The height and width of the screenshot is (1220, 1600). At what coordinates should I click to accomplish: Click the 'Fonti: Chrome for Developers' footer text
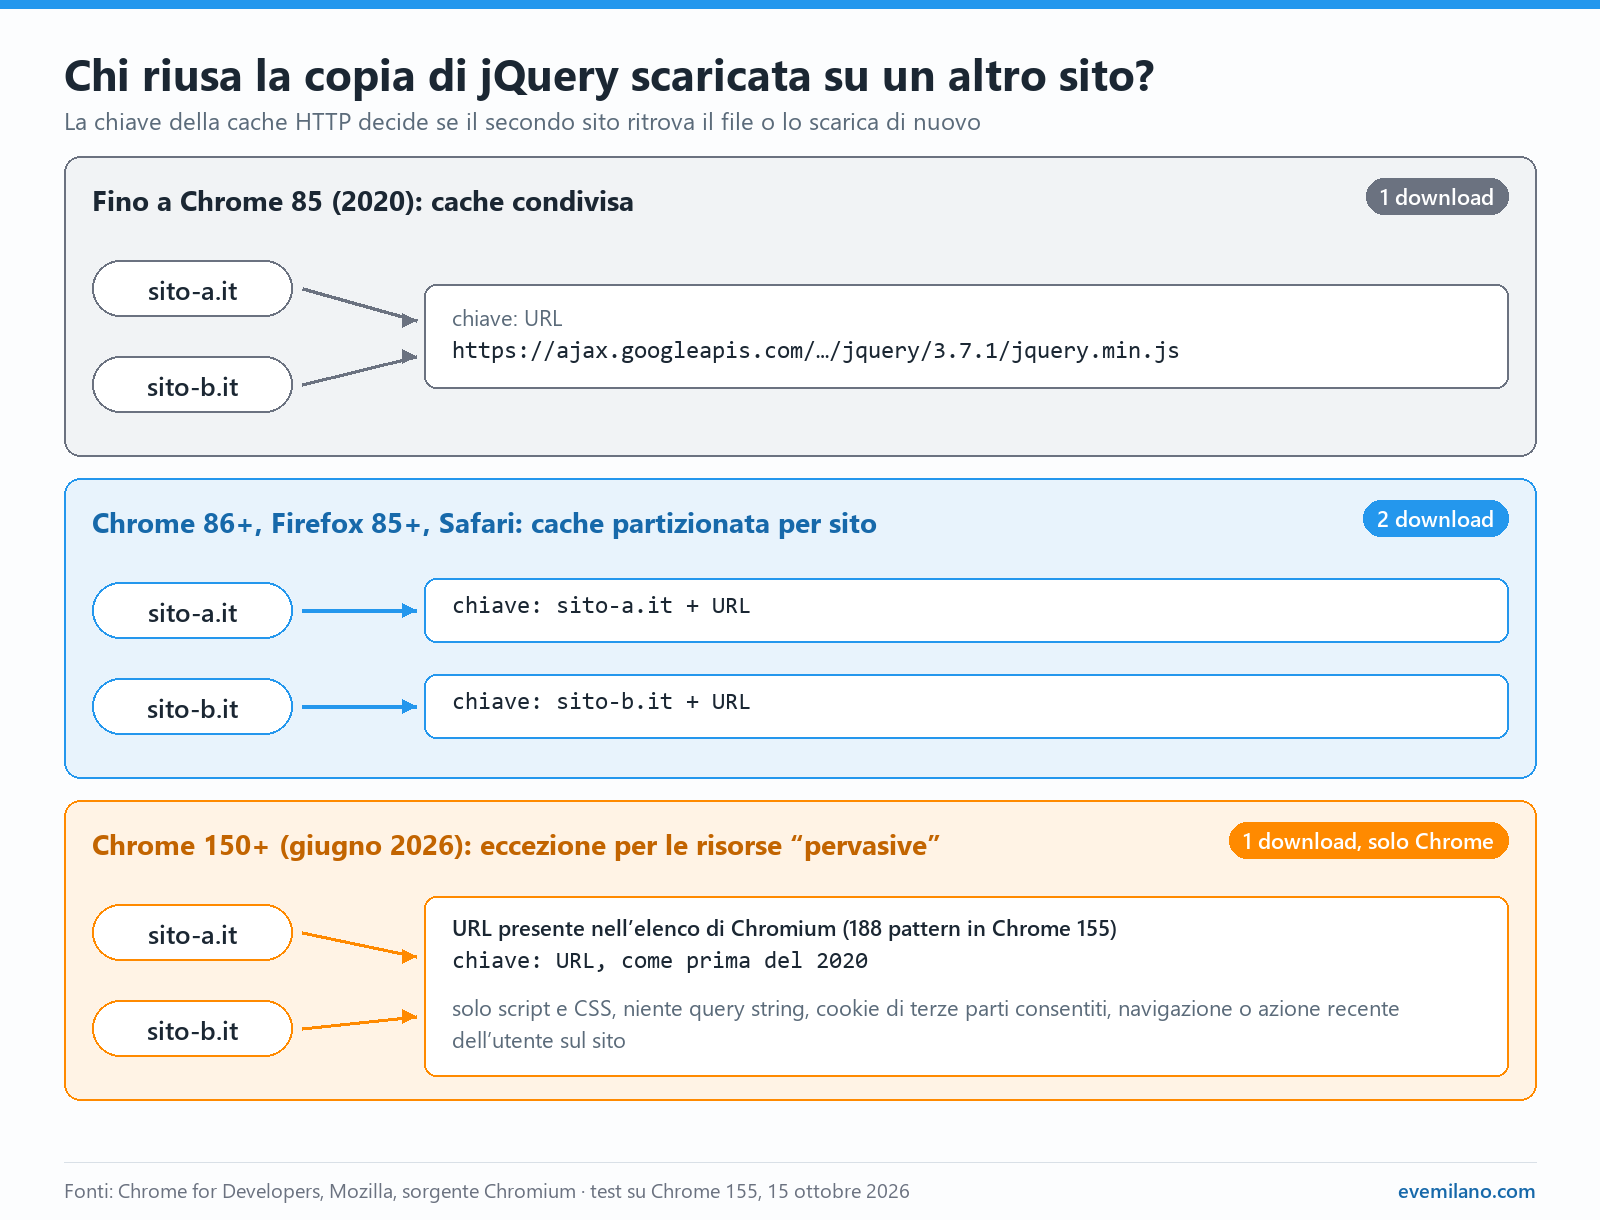click(x=487, y=1191)
